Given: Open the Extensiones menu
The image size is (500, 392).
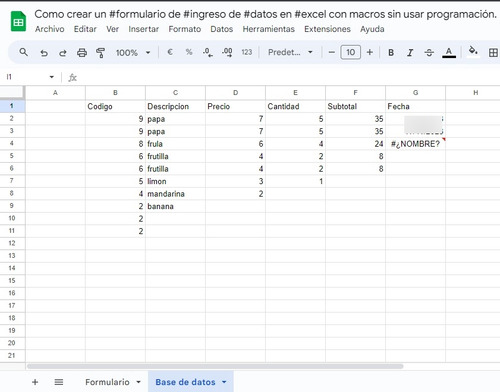Looking at the screenshot, I should 327,29.
